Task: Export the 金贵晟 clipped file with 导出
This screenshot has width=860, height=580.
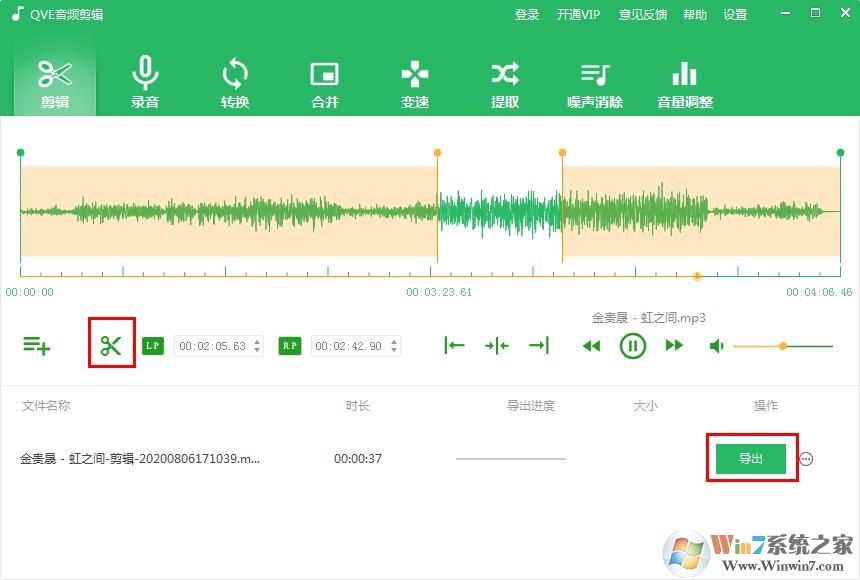Action: (751, 458)
